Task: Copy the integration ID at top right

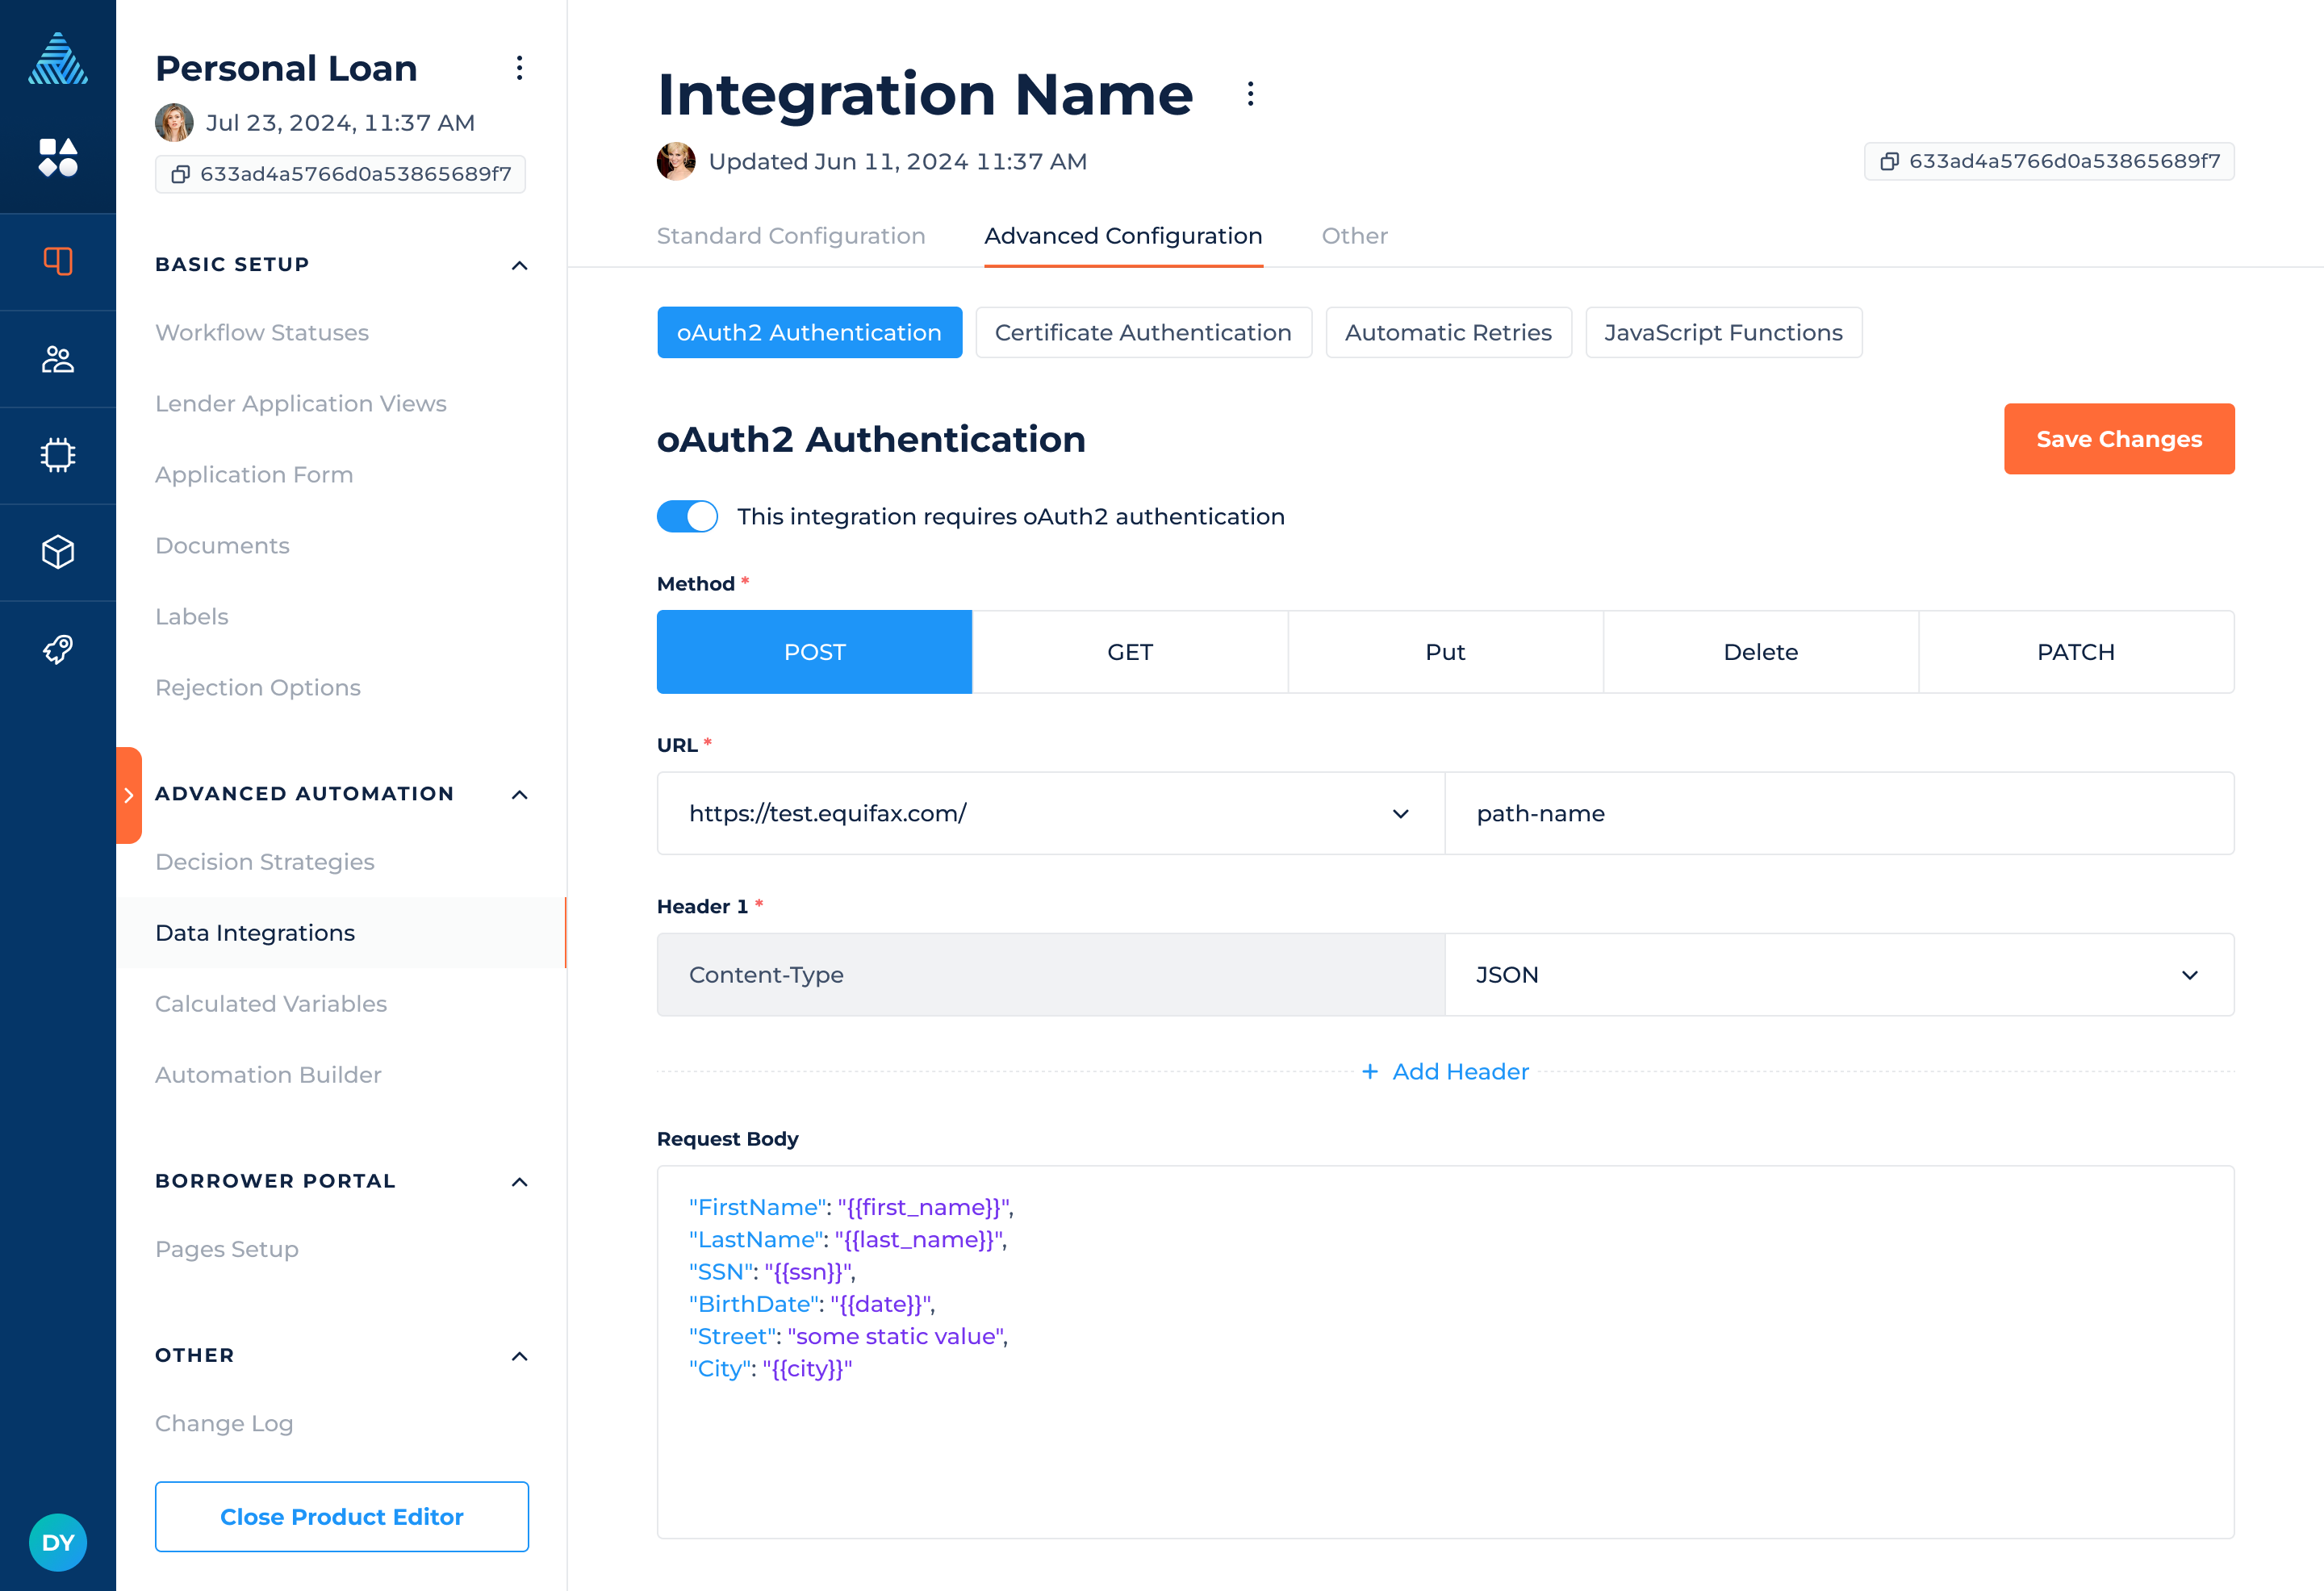Action: coord(2049,161)
